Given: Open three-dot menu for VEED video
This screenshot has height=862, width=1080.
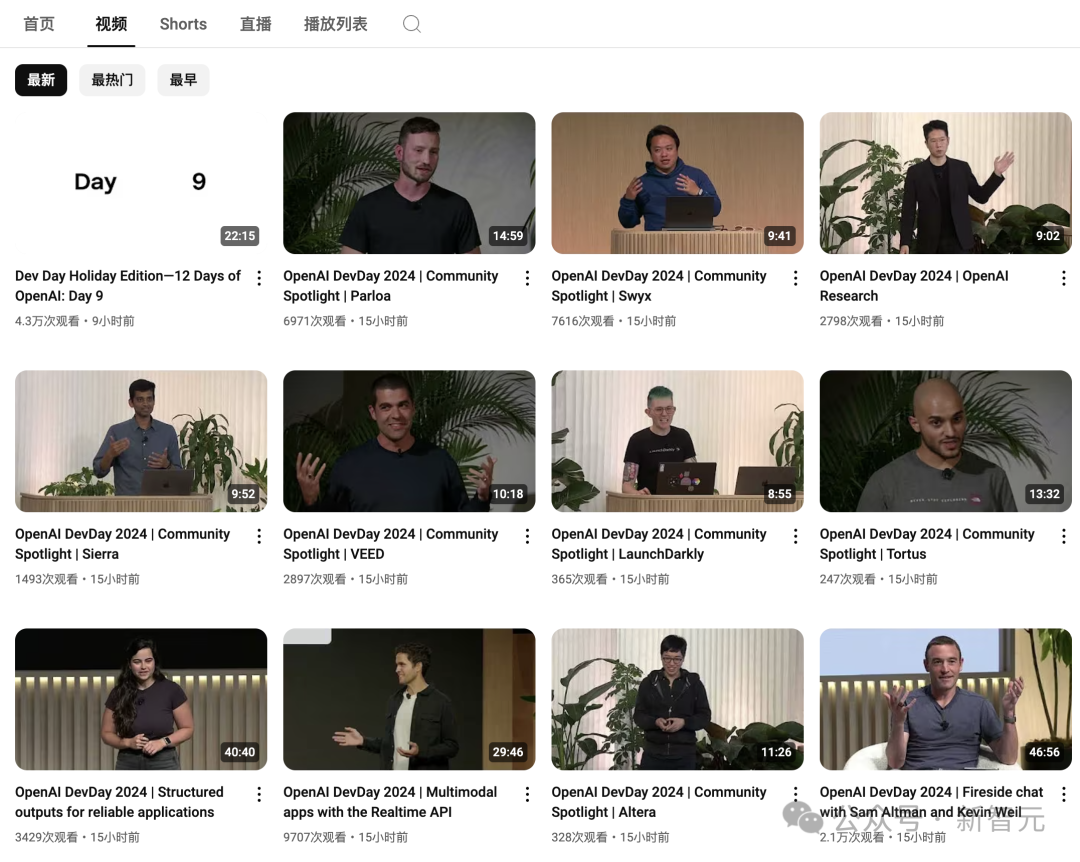Looking at the screenshot, I should coord(527,536).
